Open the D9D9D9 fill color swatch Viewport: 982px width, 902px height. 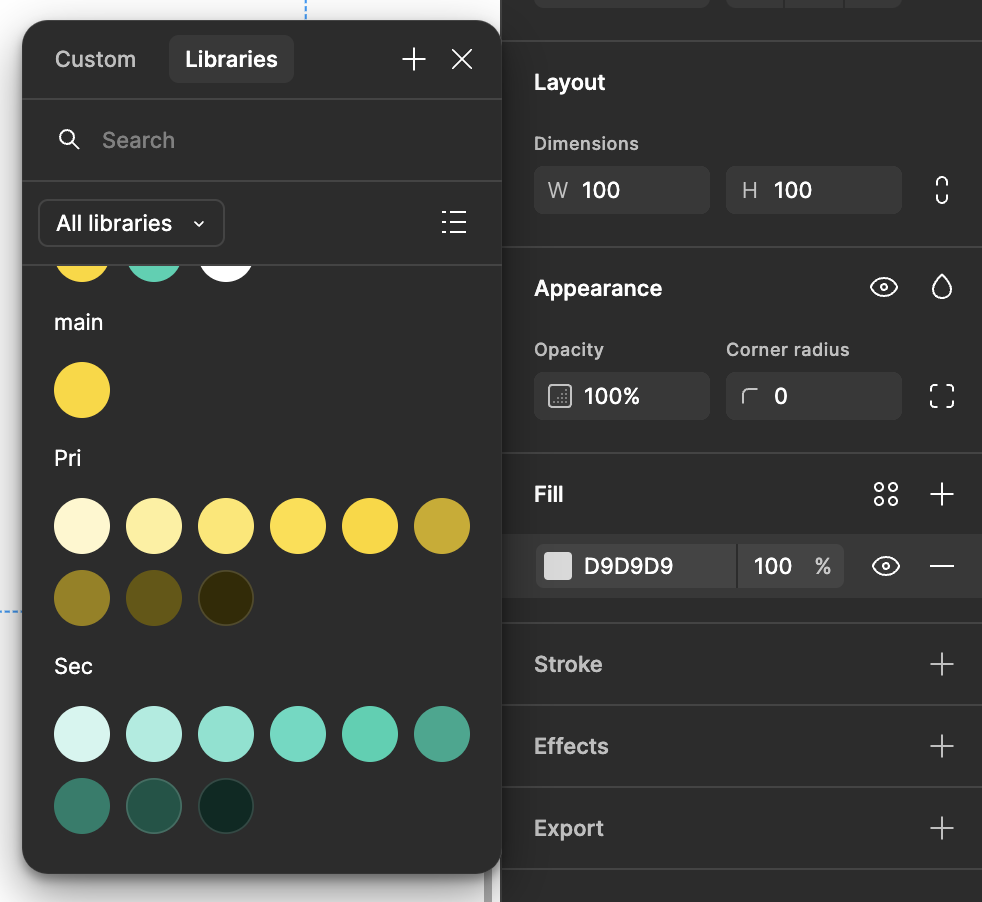[x=557, y=566]
